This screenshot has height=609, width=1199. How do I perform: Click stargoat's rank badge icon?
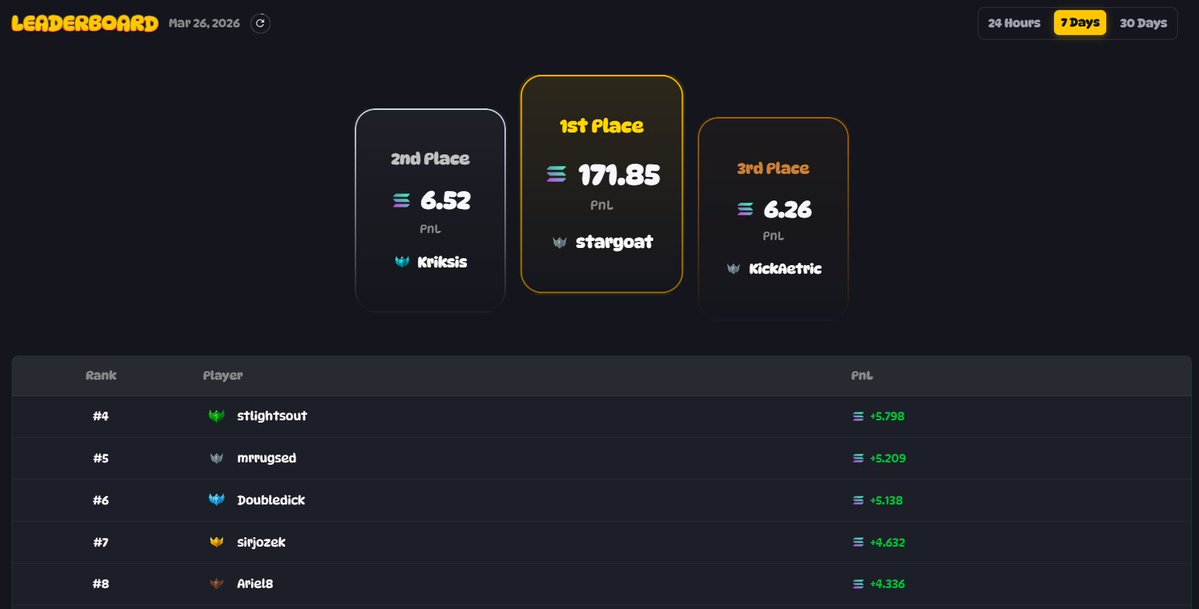point(560,243)
